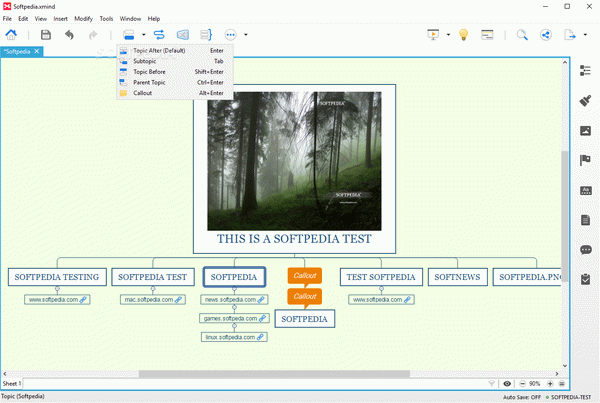
Task: Open the games.softpedia.com hyperlink icon
Action: pos(262,318)
